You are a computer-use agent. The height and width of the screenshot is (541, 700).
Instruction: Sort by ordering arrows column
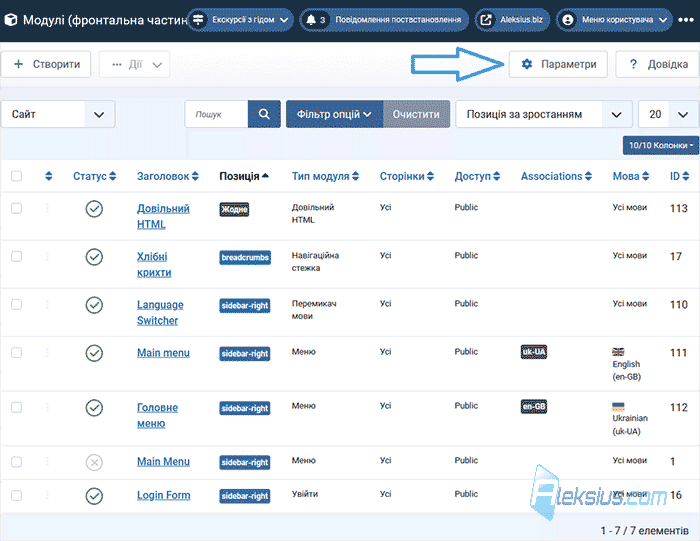coord(49,176)
